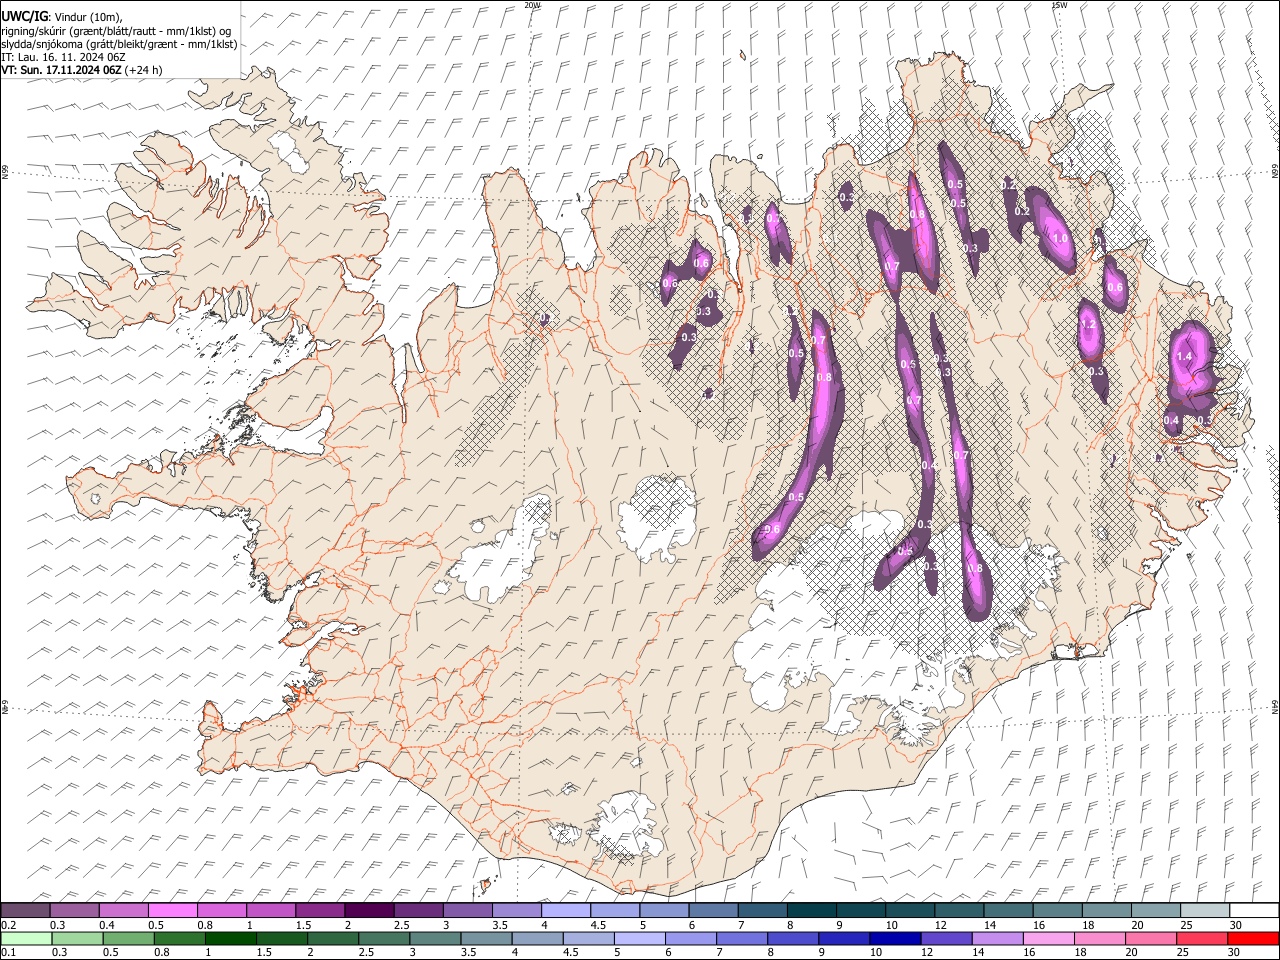Click the light gray swatch at 25 in upper legend
This screenshot has height=960, width=1280.
[x=1206, y=910]
